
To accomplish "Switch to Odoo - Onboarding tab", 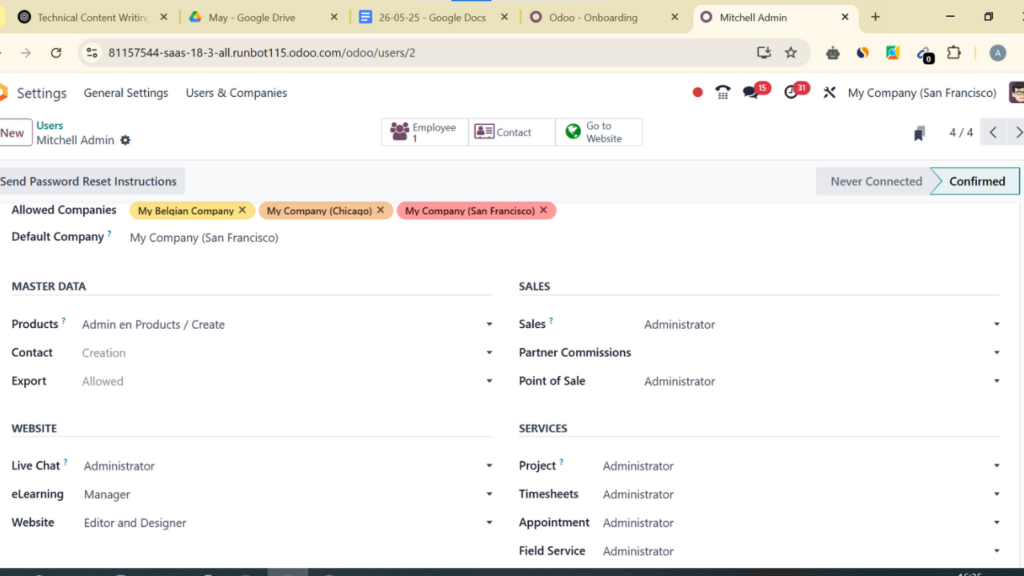I will [601, 18].
